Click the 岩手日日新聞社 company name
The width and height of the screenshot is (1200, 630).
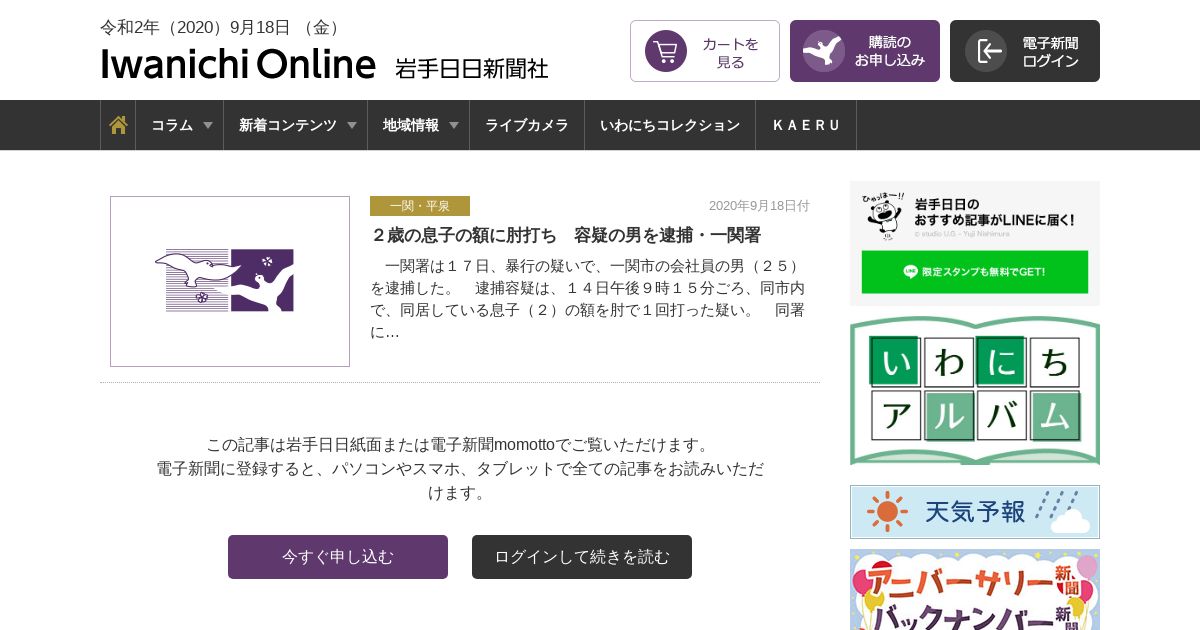coord(472,68)
